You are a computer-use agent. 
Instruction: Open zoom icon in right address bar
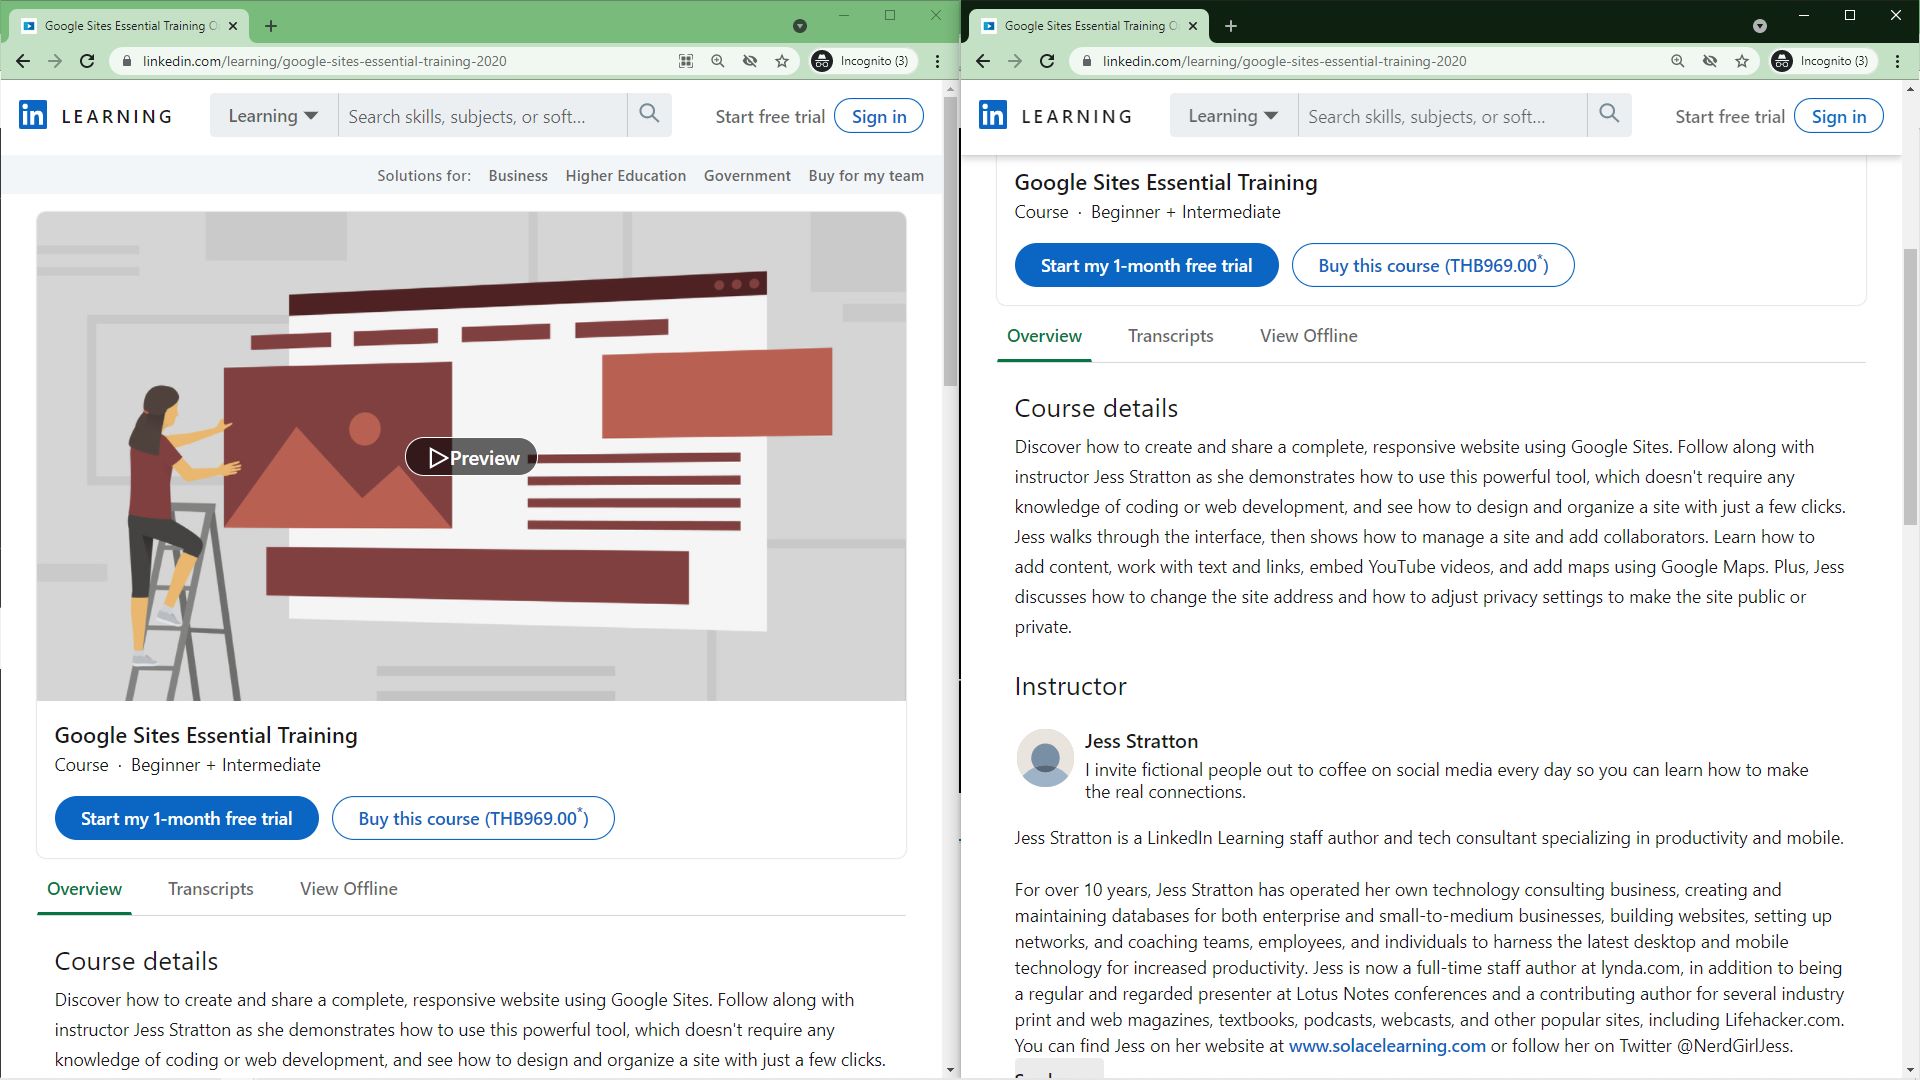click(x=1678, y=61)
